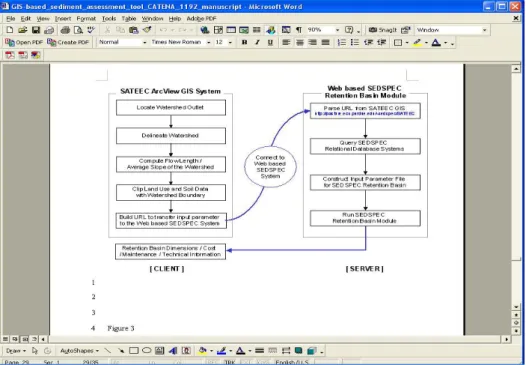This screenshot has height=365, width=526.
Task: Select the Line drawing tool
Action: click(x=108, y=351)
